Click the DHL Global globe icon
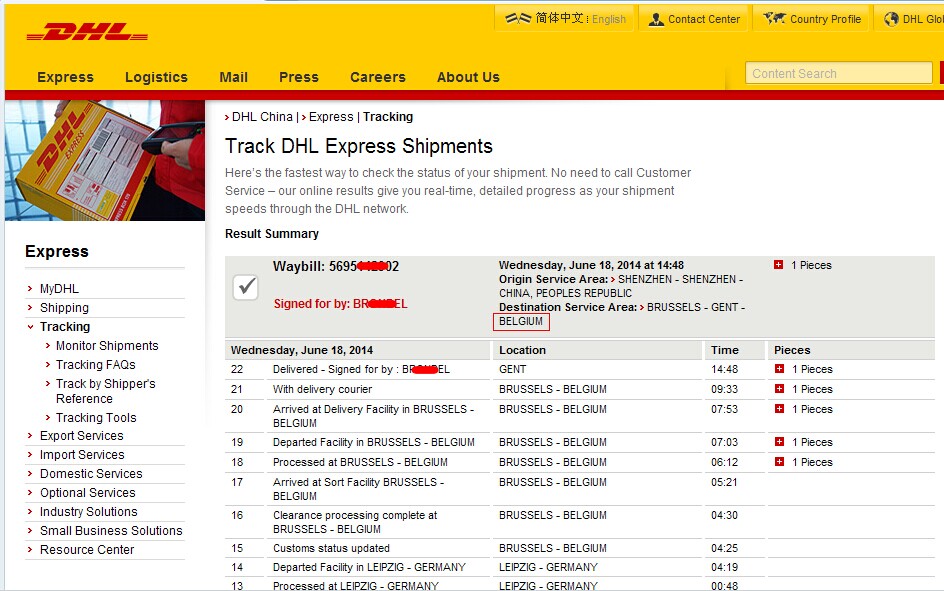This screenshot has width=944, height=591. click(891, 19)
